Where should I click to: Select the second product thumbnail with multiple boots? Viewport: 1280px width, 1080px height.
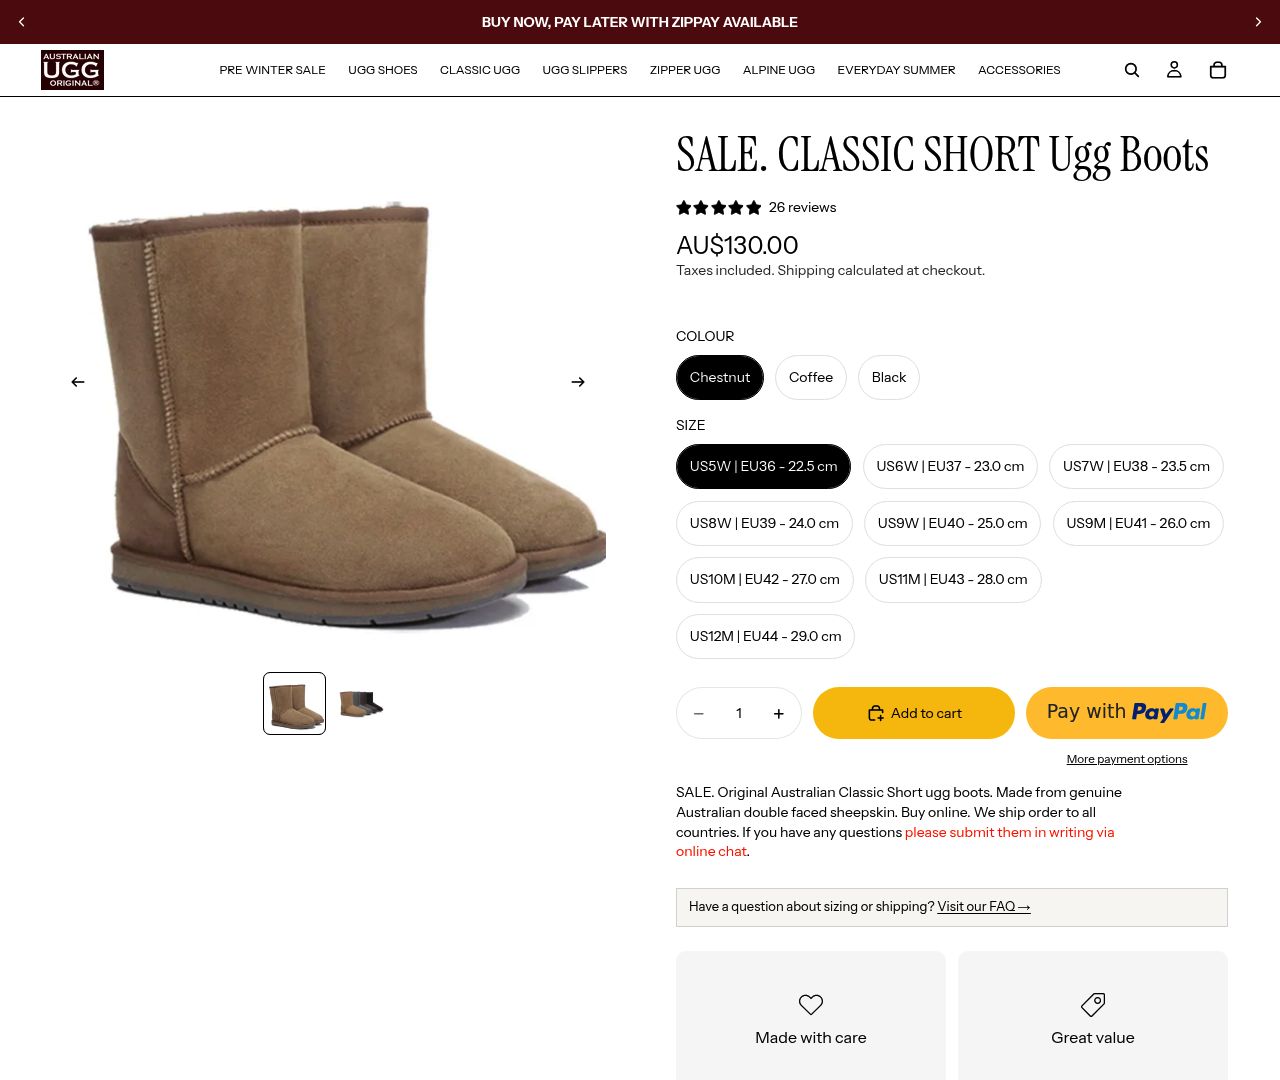361,704
